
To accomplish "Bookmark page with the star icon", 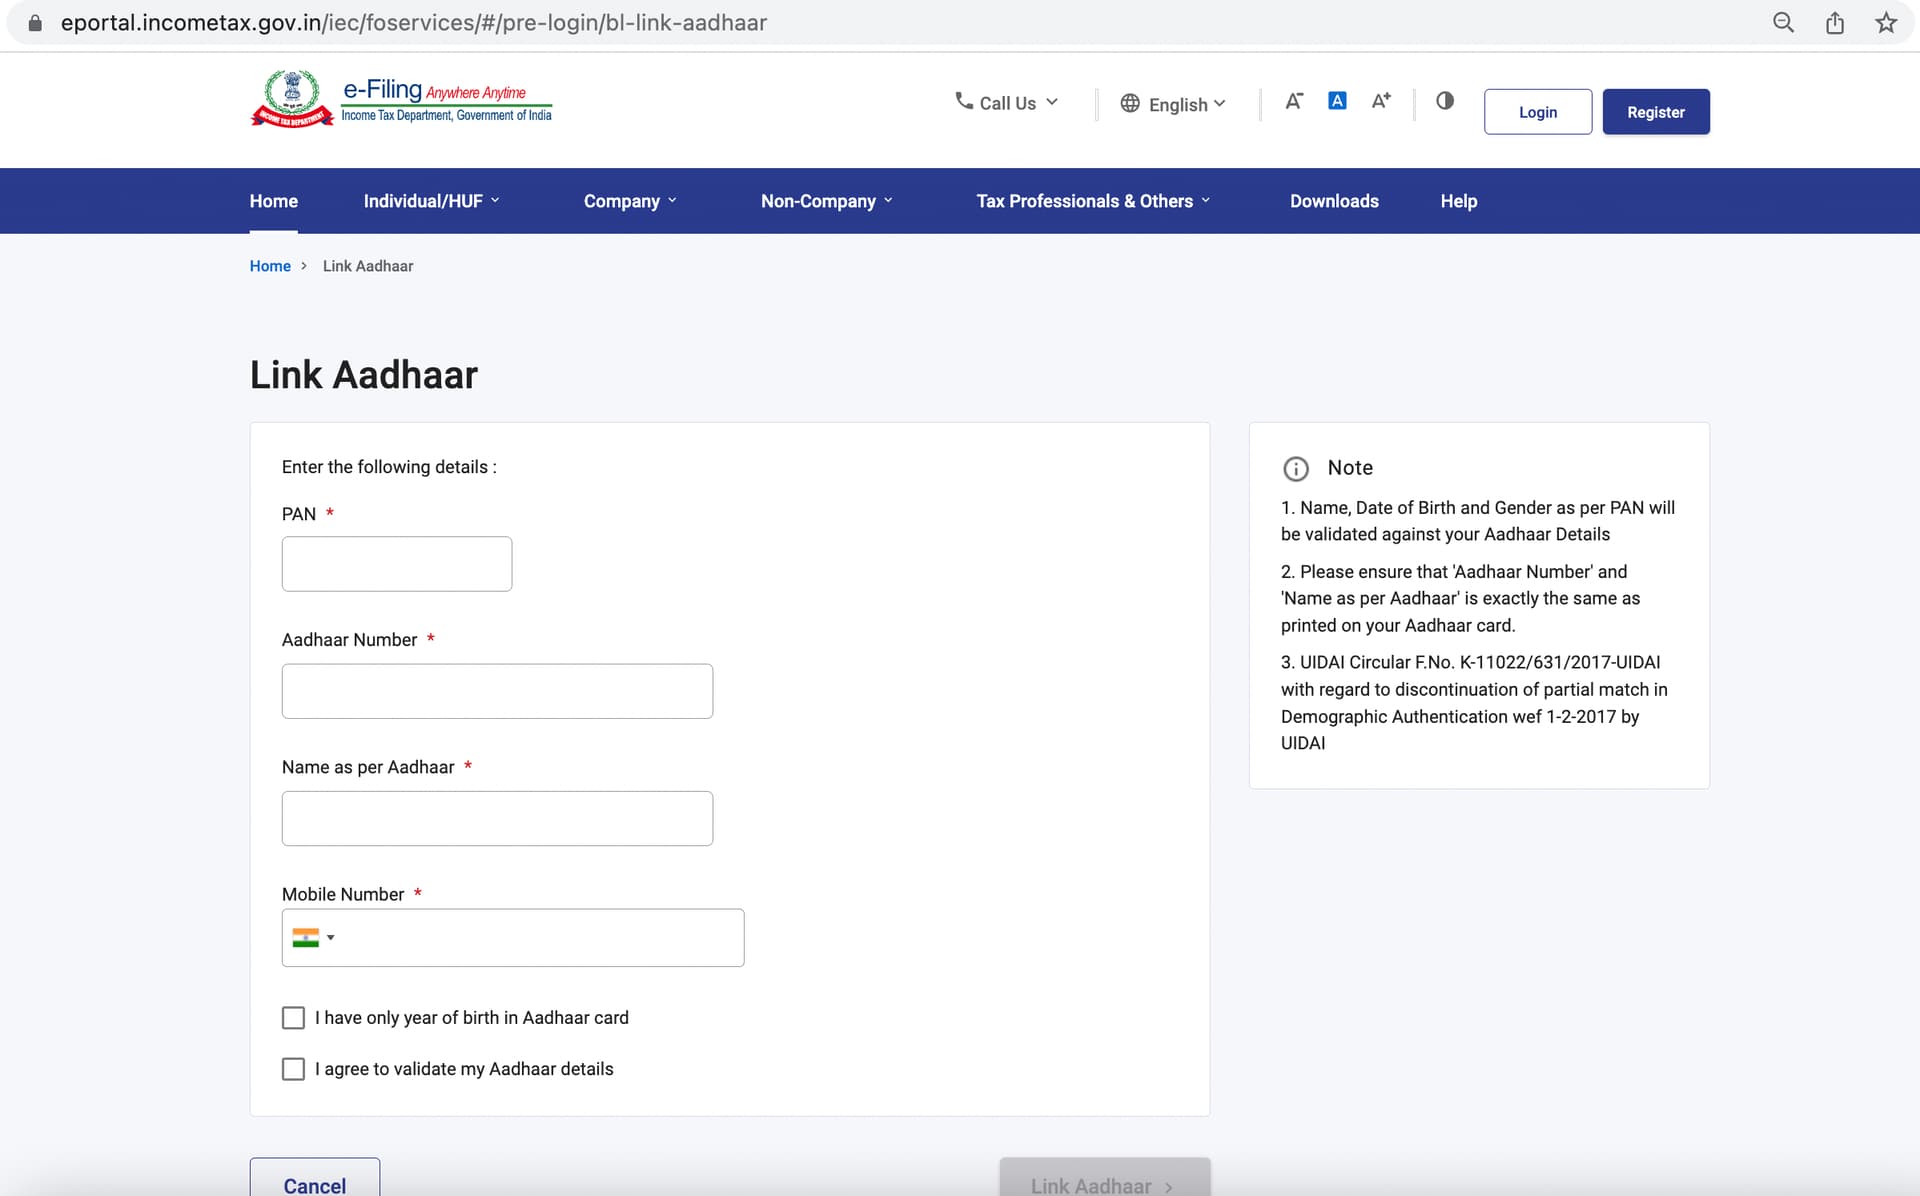I will 1886,22.
